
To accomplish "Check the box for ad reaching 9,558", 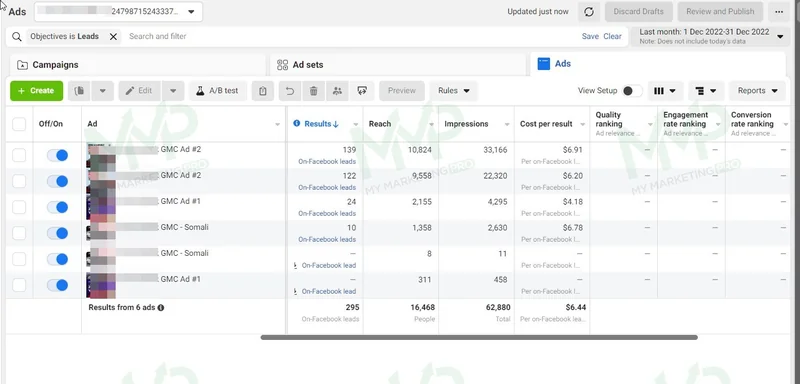I will coord(19,181).
